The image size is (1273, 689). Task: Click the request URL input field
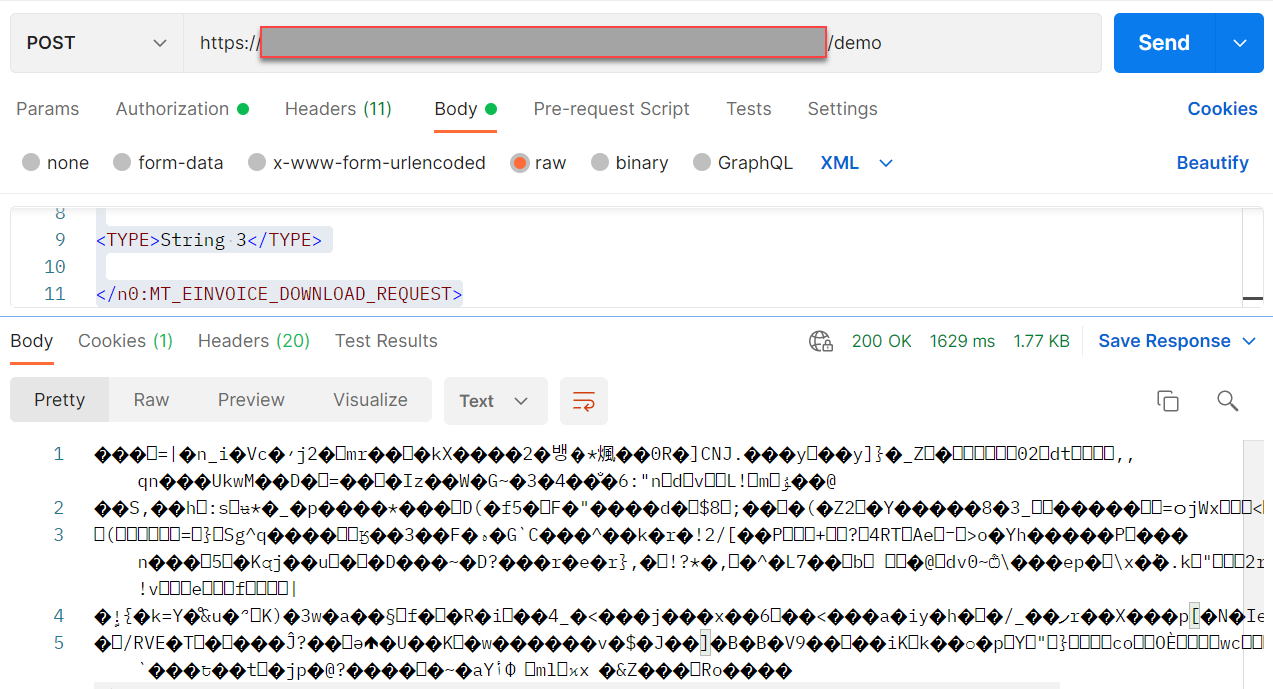tap(642, 43)
